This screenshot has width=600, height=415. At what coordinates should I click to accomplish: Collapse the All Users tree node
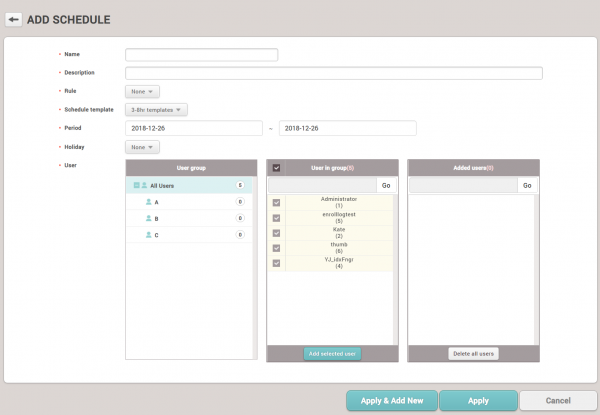pos(135,185)
